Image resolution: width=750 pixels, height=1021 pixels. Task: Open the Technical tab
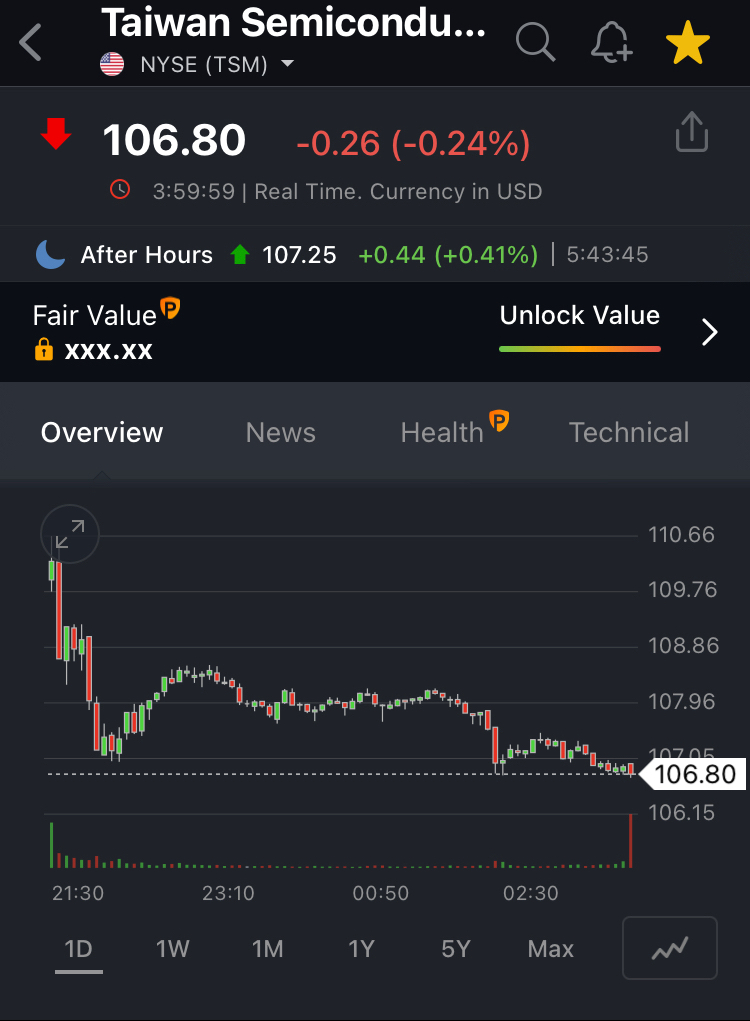click(629, 432)
